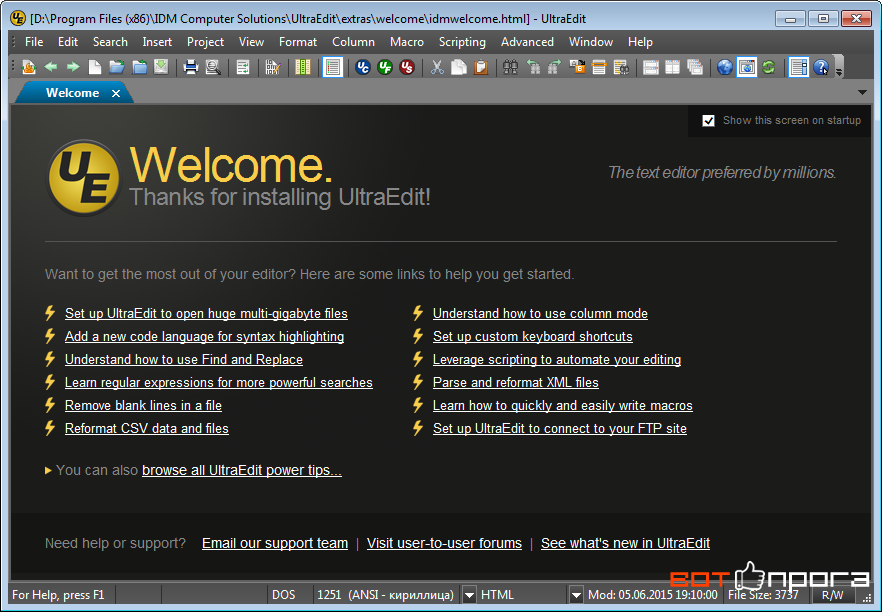Open the Macro menu

point(407,42)
